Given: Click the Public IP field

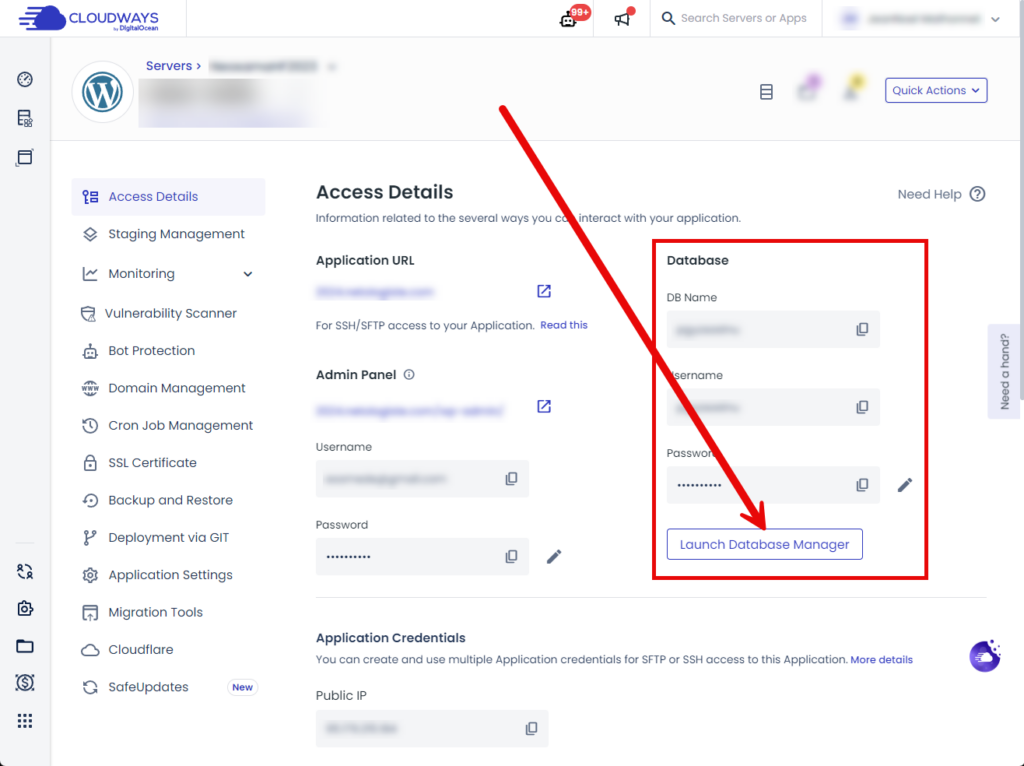Looking at the screenshot, I should click(x=432, y=728).
